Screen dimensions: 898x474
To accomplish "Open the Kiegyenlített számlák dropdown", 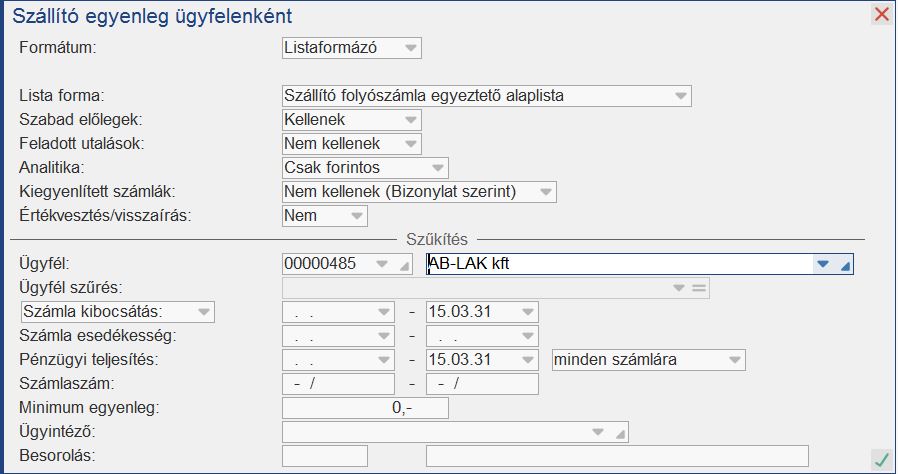I will pyautogui.click(x=544, y=192).
